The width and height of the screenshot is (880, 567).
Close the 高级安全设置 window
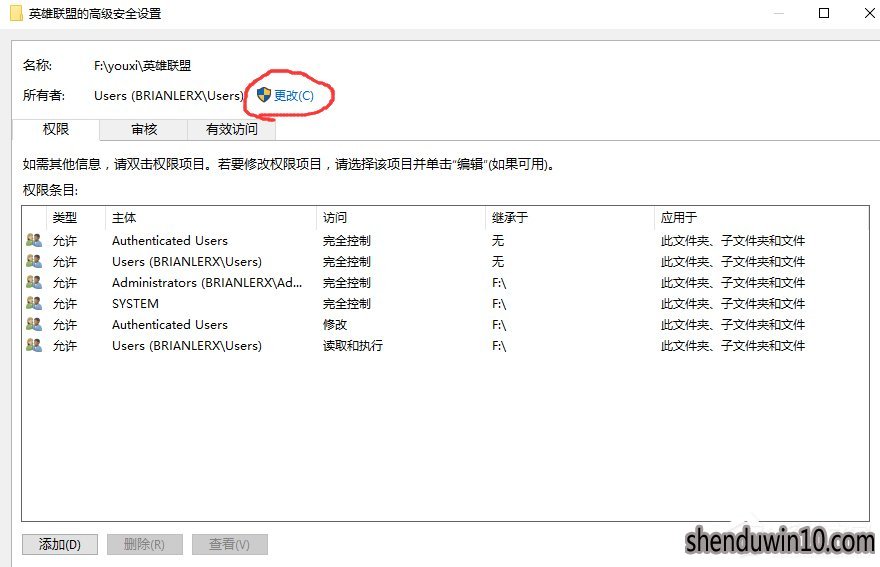pos(869,13)
